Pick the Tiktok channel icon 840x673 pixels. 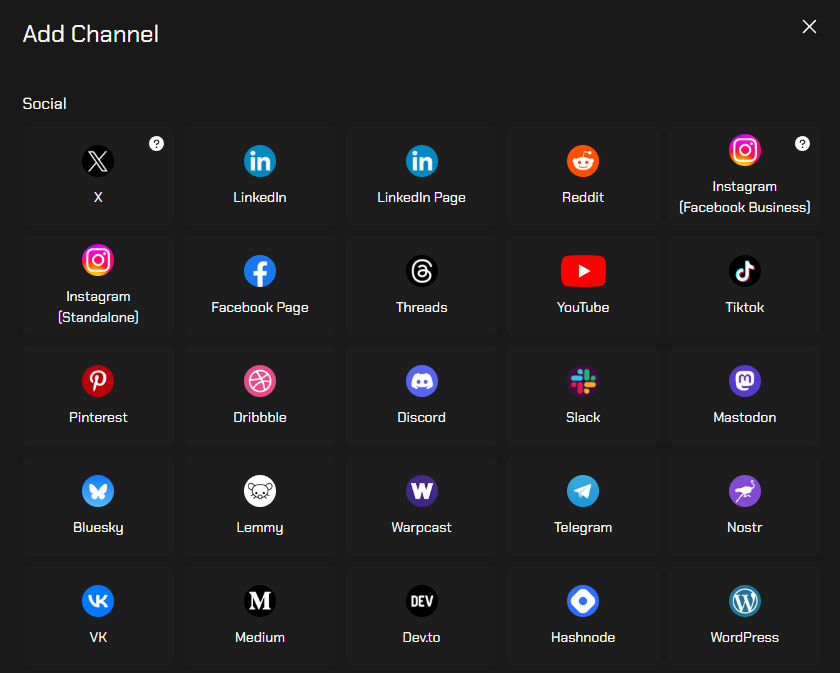pos(744,271)
